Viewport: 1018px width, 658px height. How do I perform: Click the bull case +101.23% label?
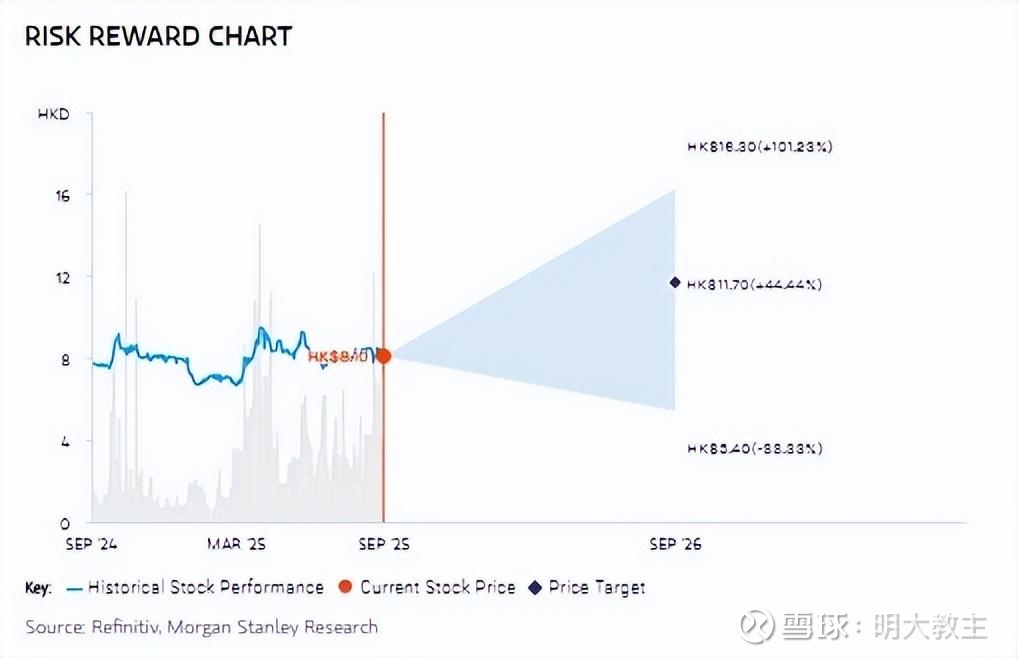click(x=760, y=147)
